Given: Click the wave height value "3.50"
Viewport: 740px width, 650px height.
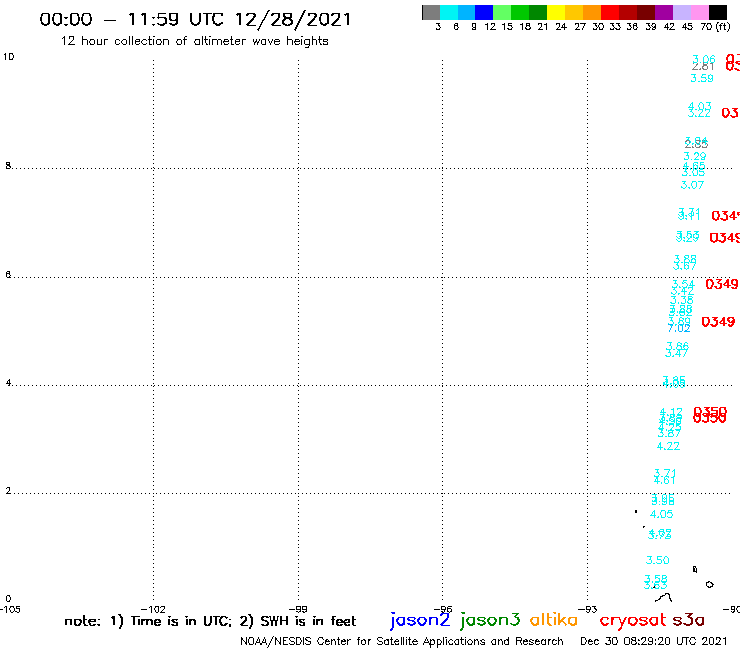Looking at the screenshot, I should click(657, 560).
